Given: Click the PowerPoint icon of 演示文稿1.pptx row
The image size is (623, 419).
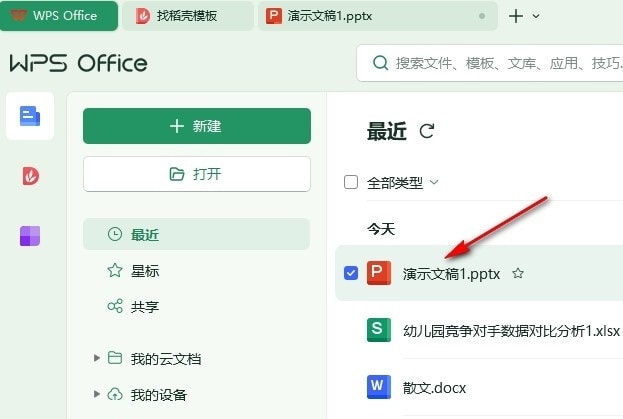Looking at the screenshot, I should coord(379,273).
